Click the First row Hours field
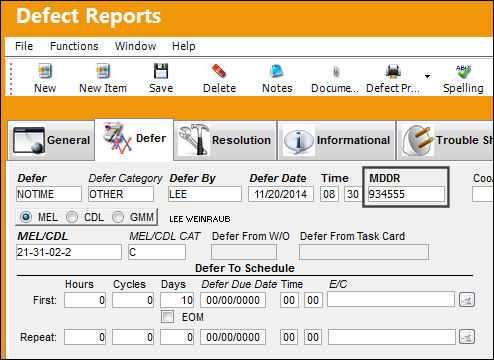Viewport: 494px width, 360px height. coord(85,300)
